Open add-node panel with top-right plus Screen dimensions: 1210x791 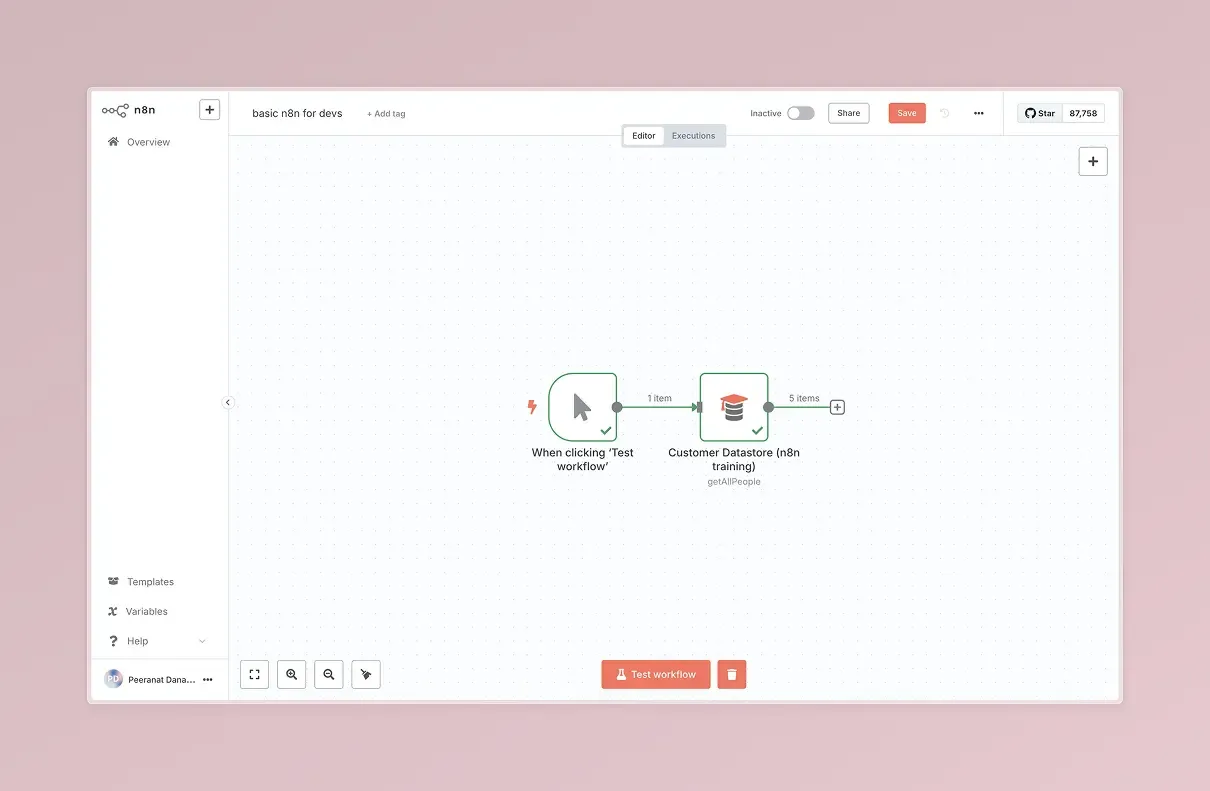click(1092, 161)
